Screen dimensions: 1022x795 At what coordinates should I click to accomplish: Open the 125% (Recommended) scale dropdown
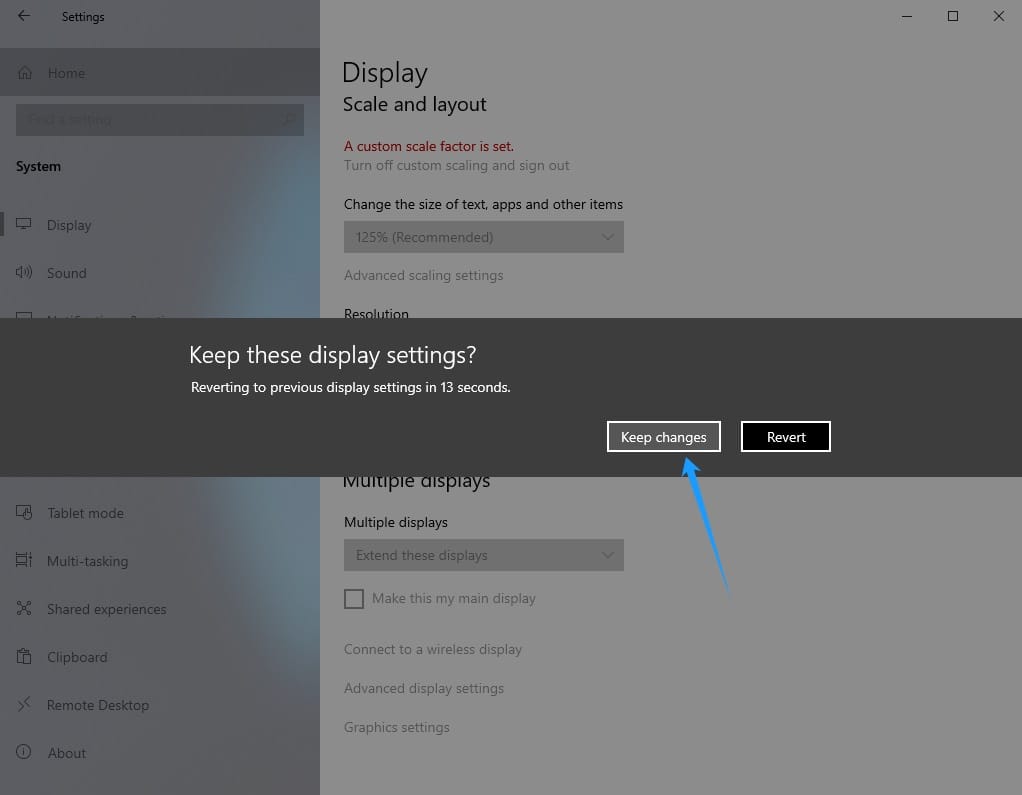pyautogui.click(x=483, y=237)
